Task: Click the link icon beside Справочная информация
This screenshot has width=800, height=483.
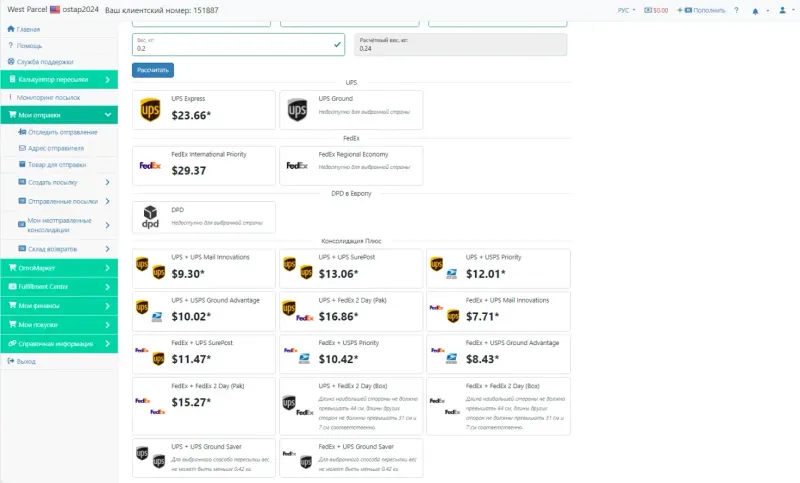Action: 12,343
